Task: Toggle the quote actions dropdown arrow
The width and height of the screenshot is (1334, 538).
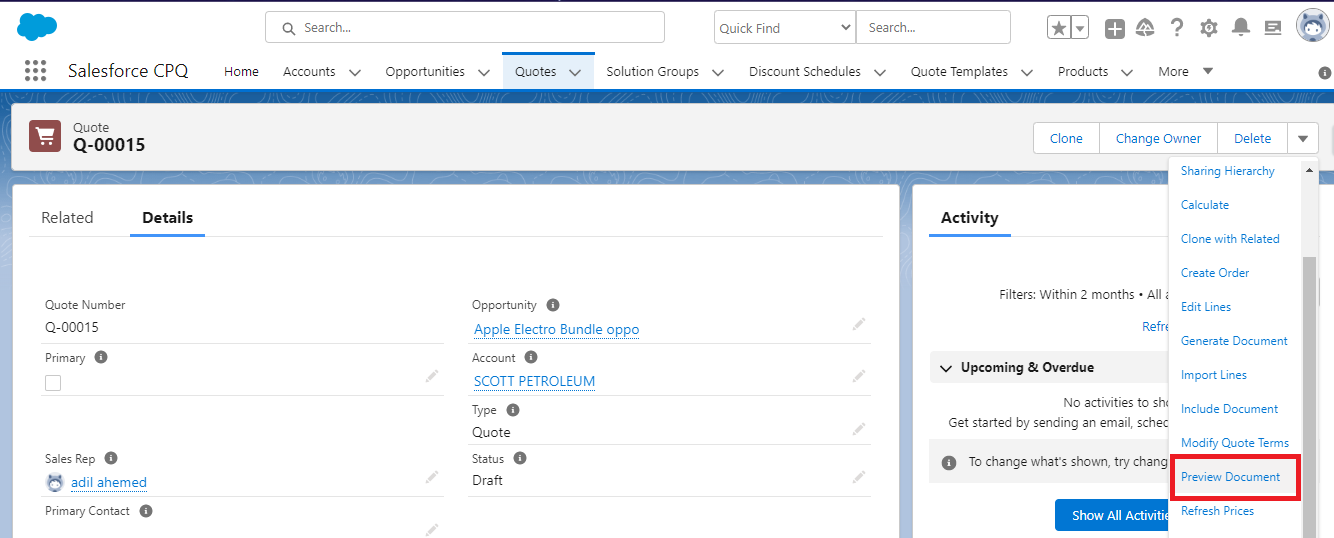Action: [x=1303, y=138]
